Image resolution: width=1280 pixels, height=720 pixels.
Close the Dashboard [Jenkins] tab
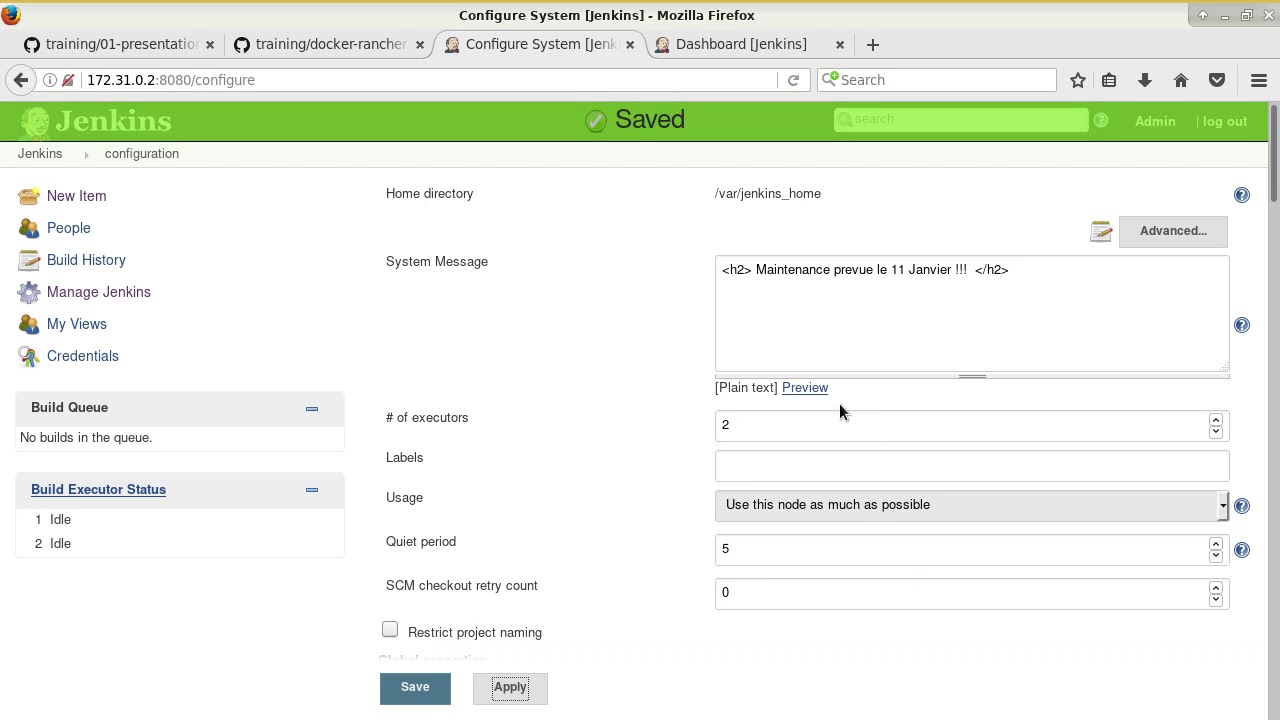[x=840, y=44]
